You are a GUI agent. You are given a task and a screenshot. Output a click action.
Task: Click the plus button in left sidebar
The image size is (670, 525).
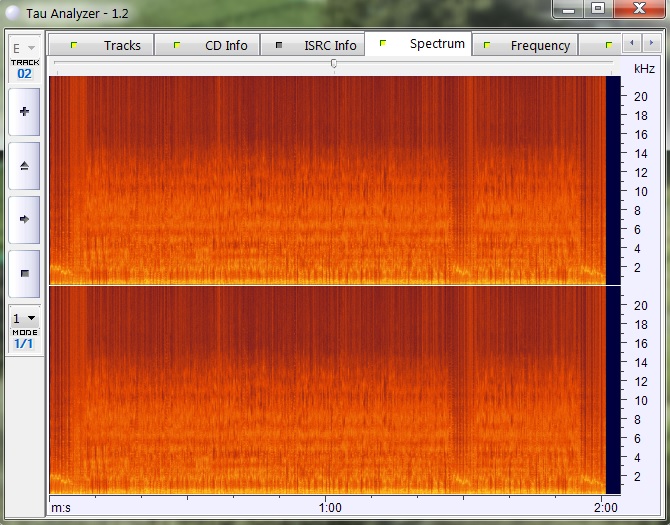coord(24,112)
